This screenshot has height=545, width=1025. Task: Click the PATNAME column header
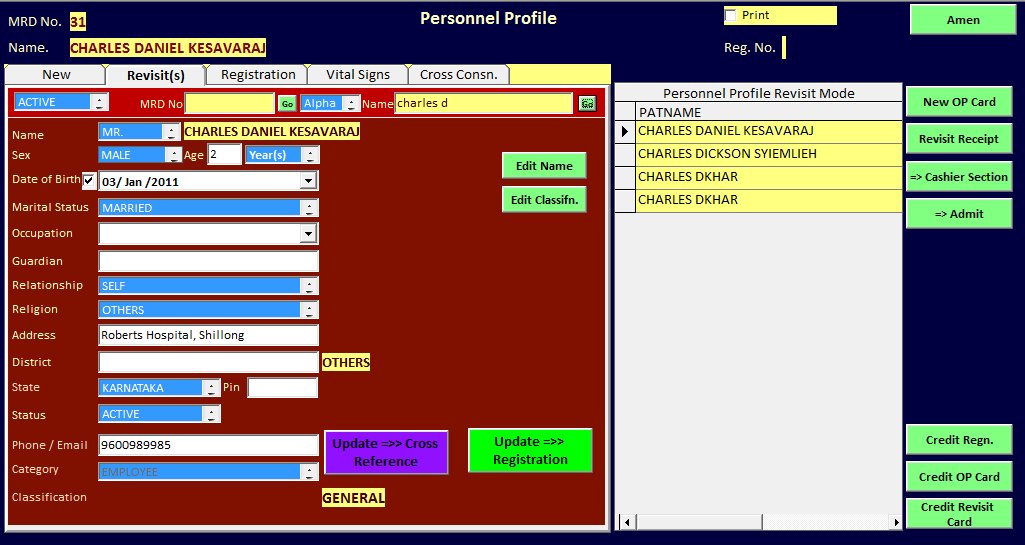click(769, 112)
